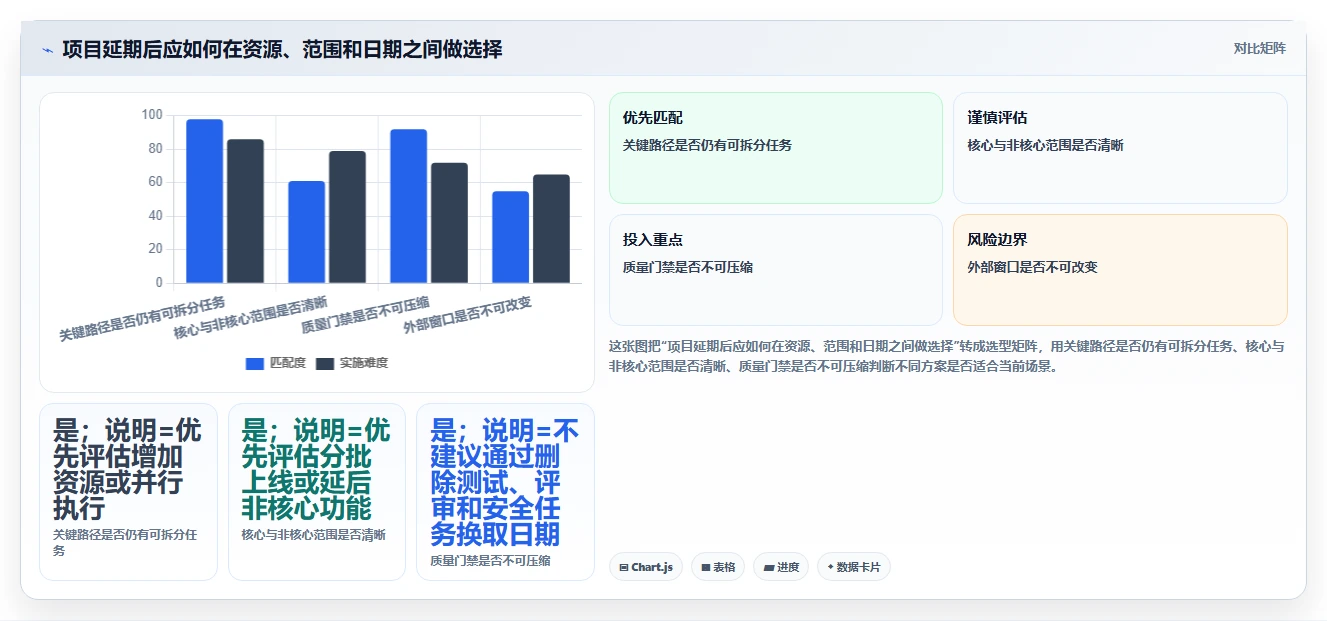
Task: Click the icon in the 表格 tag
Action: tap(706, 567)
